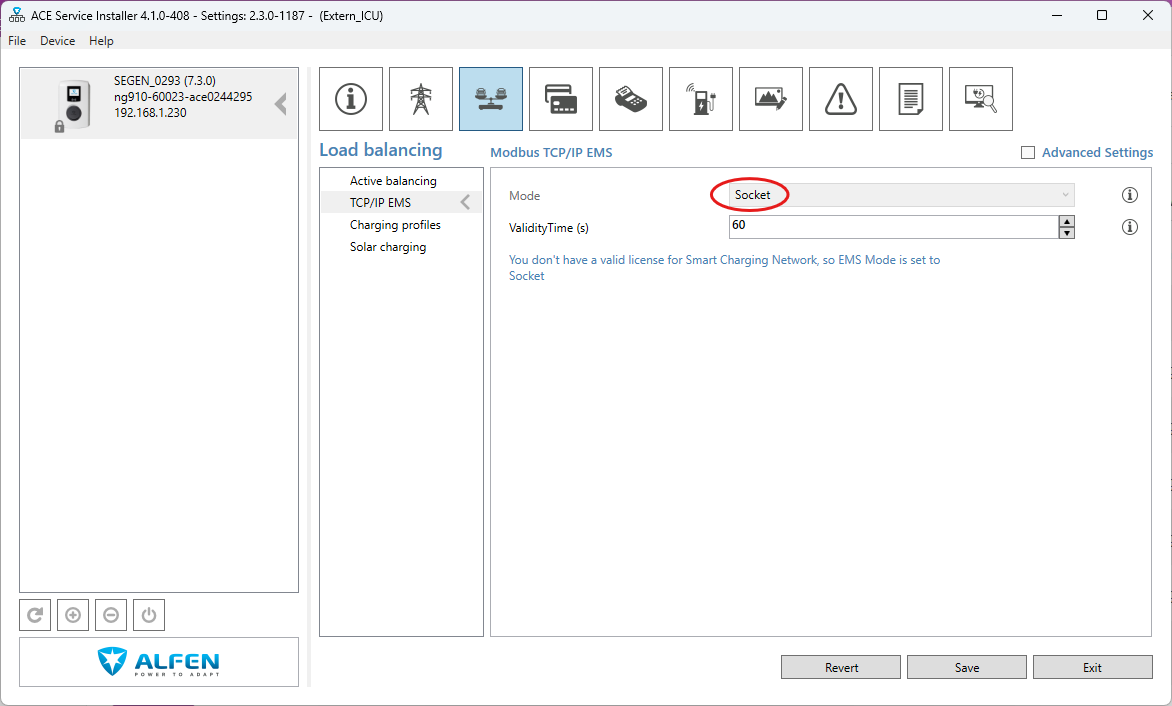The width and height of the screenshot is (1172, 706).
Task: Click the power restart device button
Action: [x=149, y=615]
